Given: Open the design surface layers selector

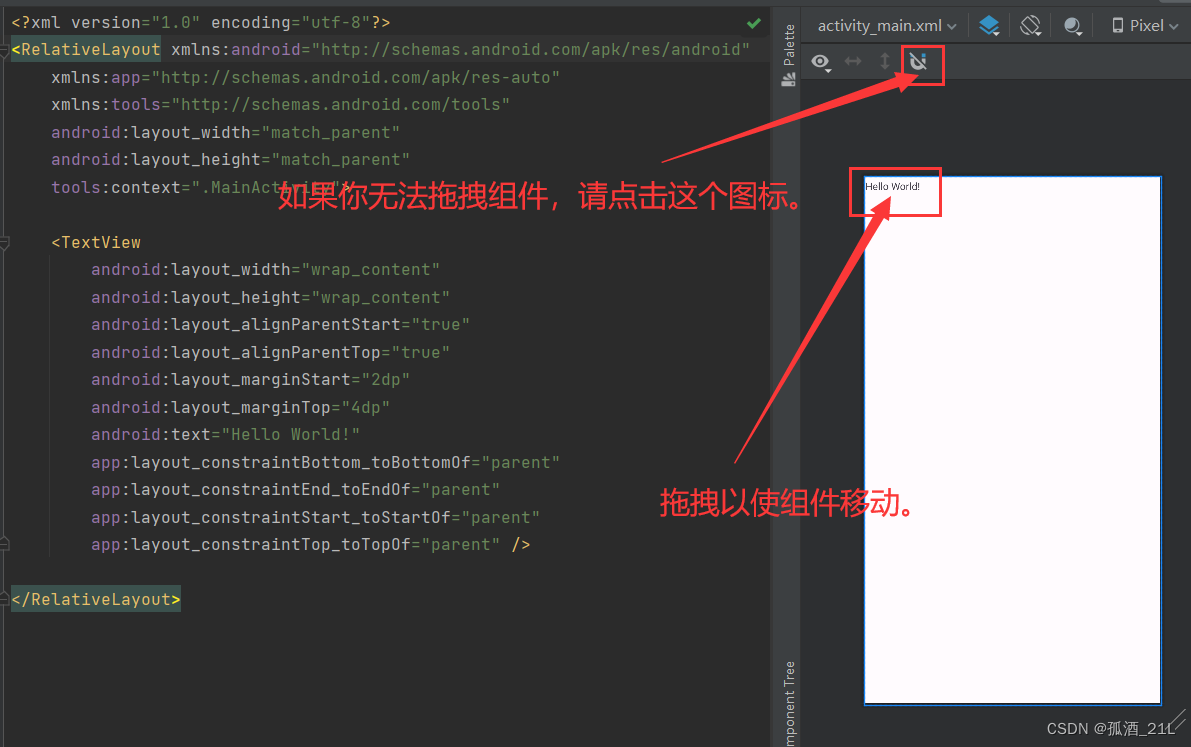Looking at the screenshot, I should coord(989,26).
